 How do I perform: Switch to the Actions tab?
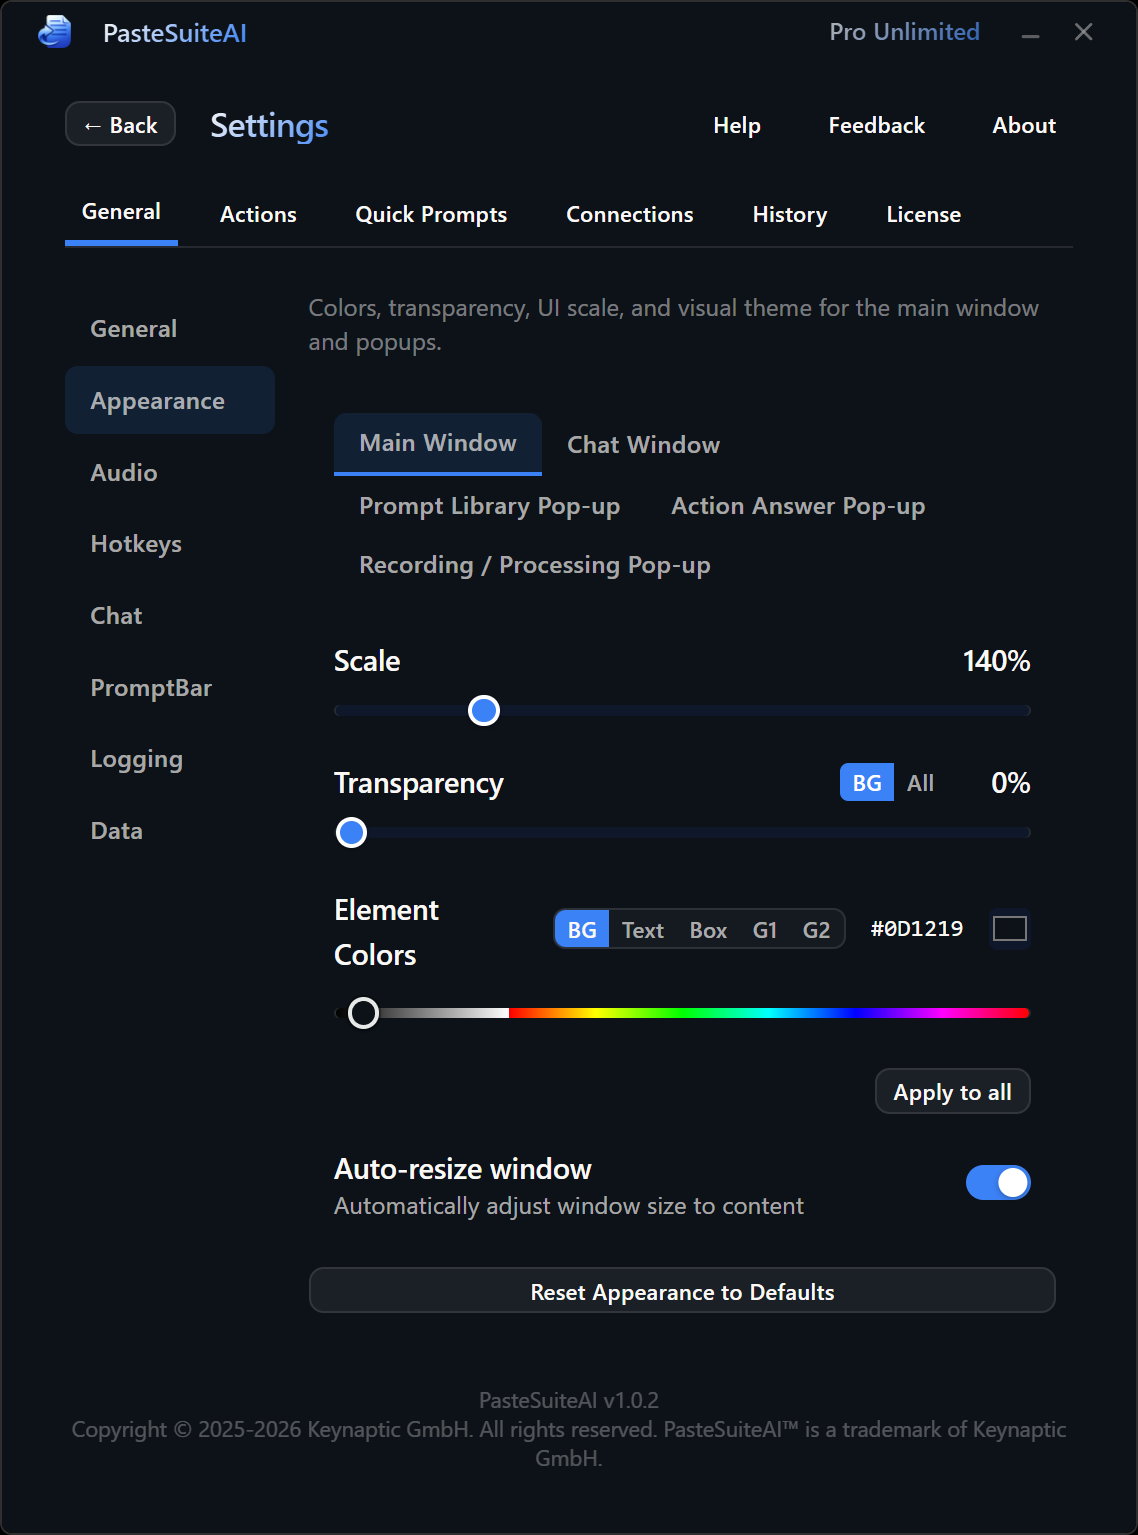point(258,214)
